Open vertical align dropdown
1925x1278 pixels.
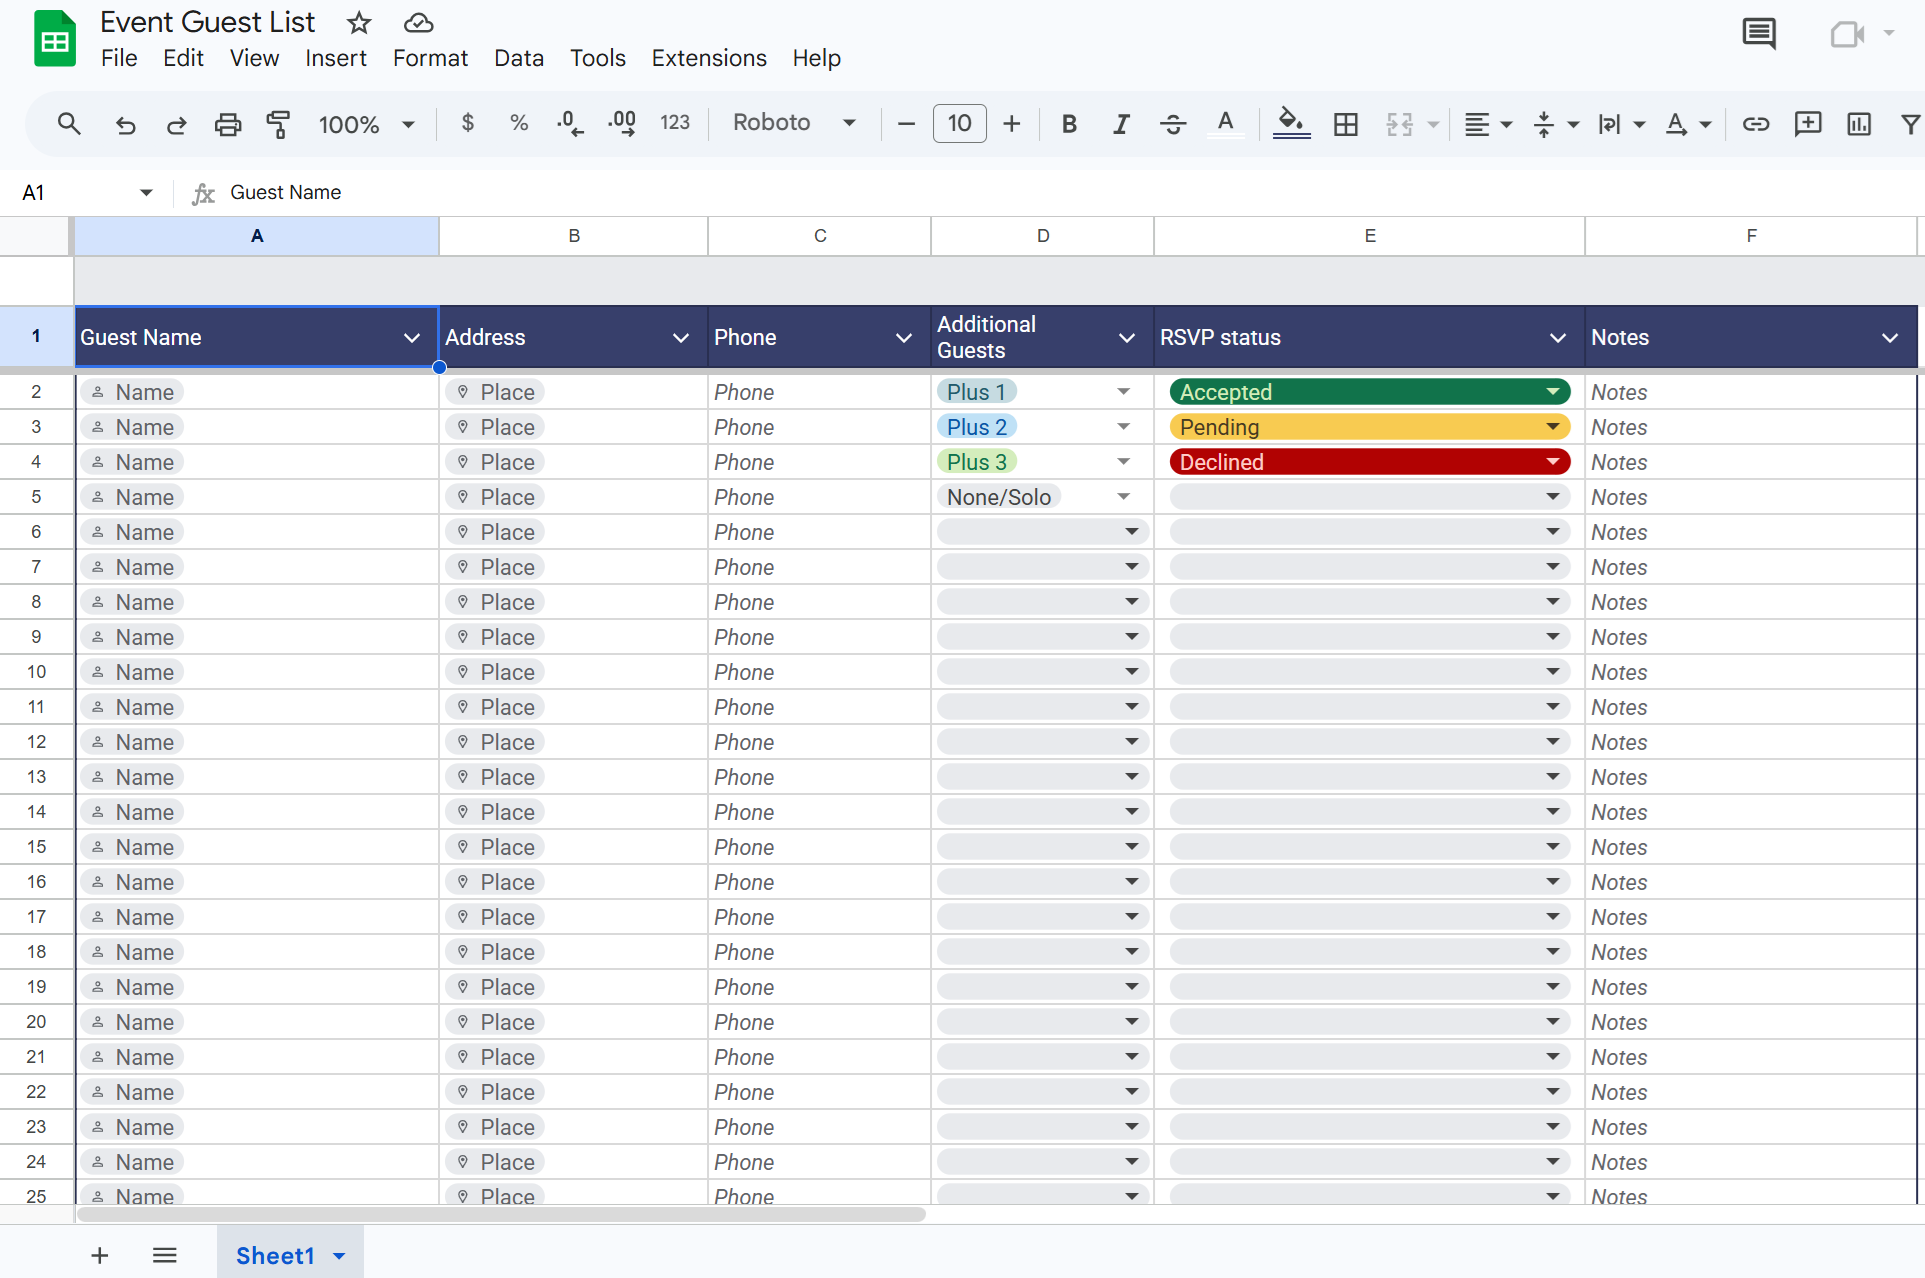[1555, 124]
